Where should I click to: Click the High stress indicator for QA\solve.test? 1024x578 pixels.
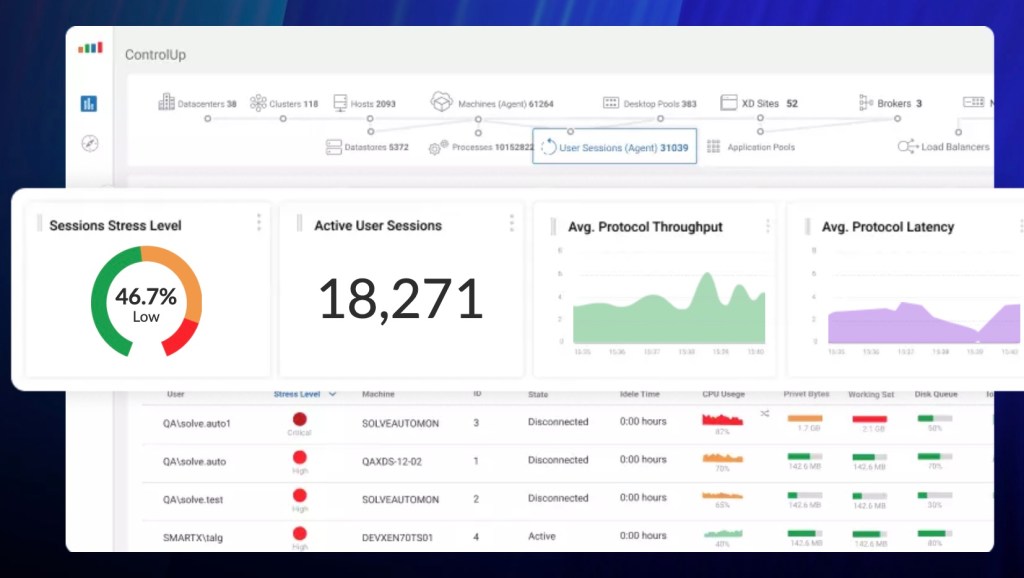tap(300, 495)
